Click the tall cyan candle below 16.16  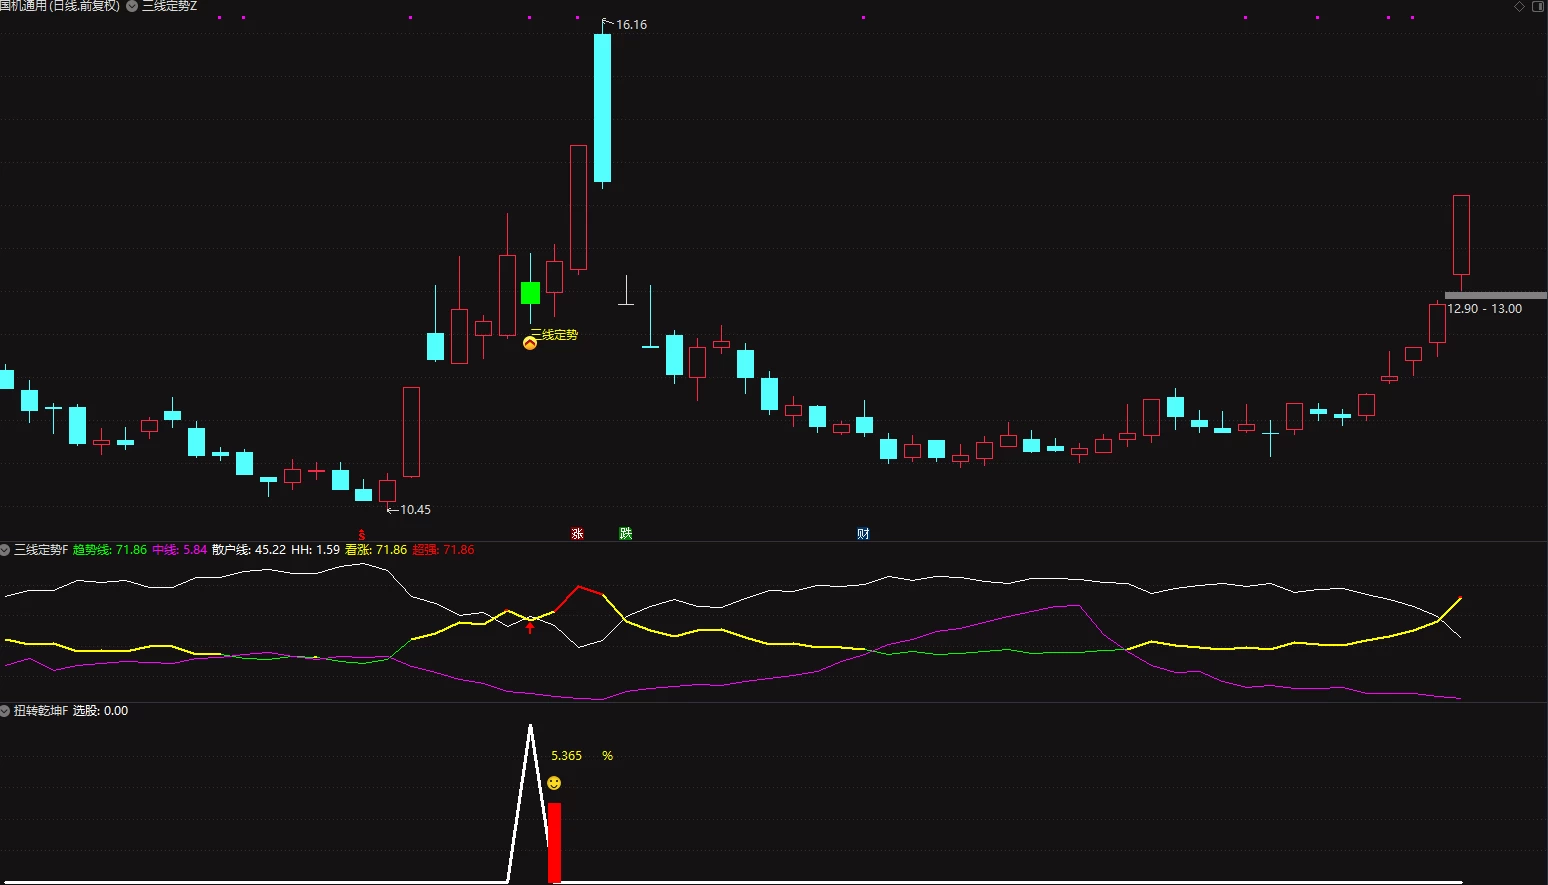coord(602,108)
